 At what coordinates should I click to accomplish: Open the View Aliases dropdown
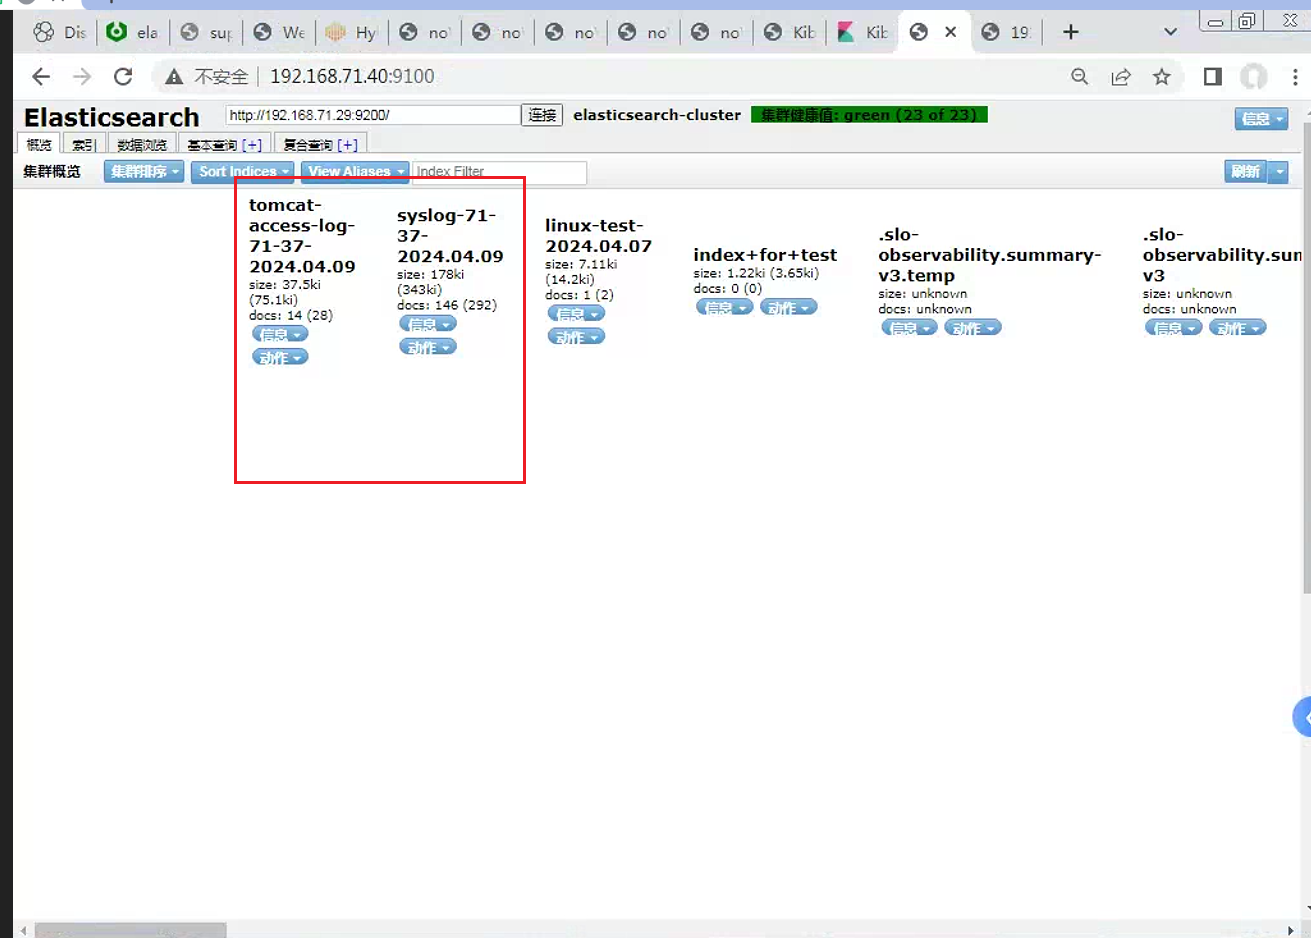click(x=355, y=172)
